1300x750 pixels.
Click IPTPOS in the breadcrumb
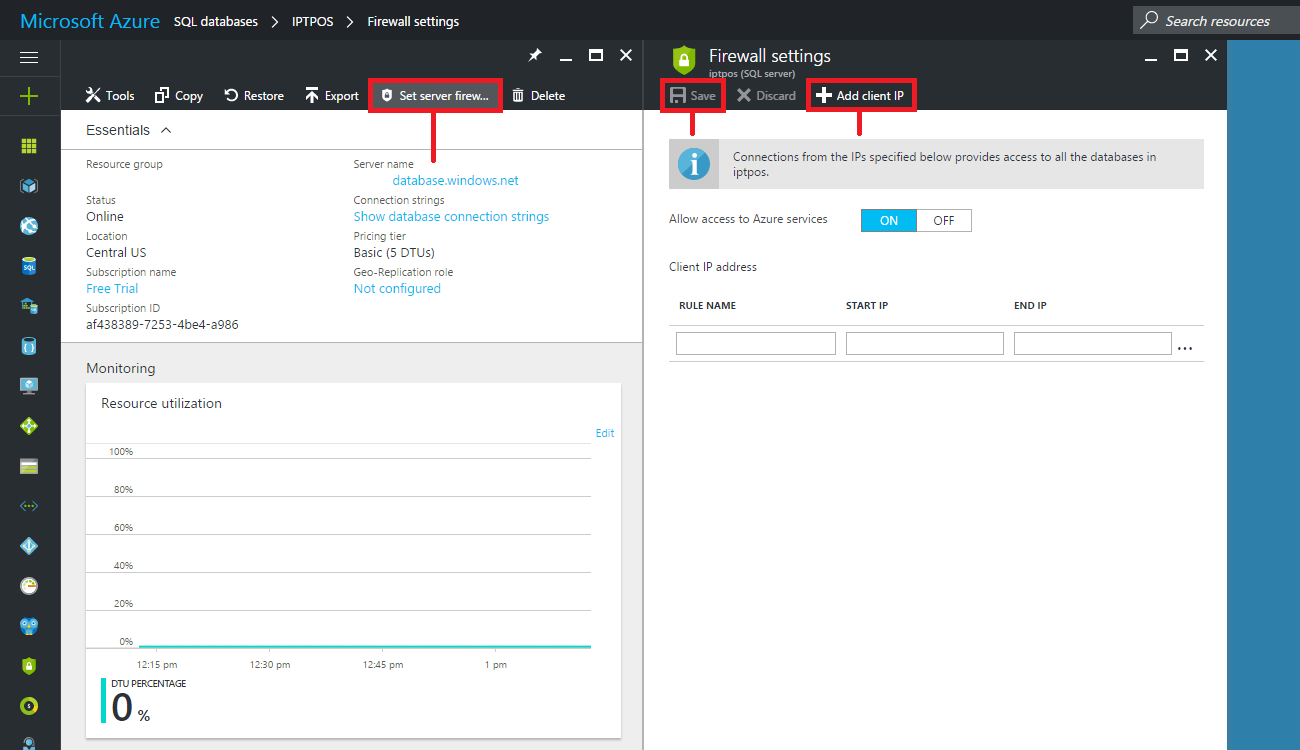pos(313,21)
